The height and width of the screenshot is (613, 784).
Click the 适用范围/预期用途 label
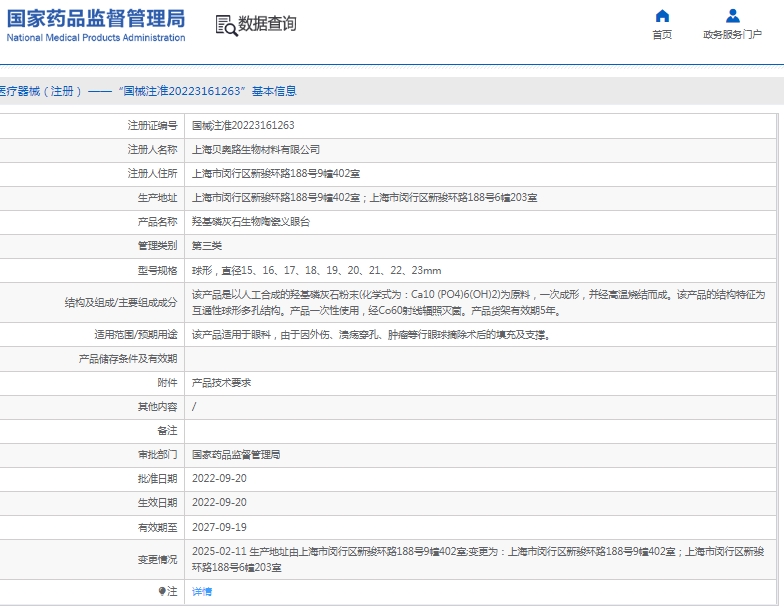(136, 334)
